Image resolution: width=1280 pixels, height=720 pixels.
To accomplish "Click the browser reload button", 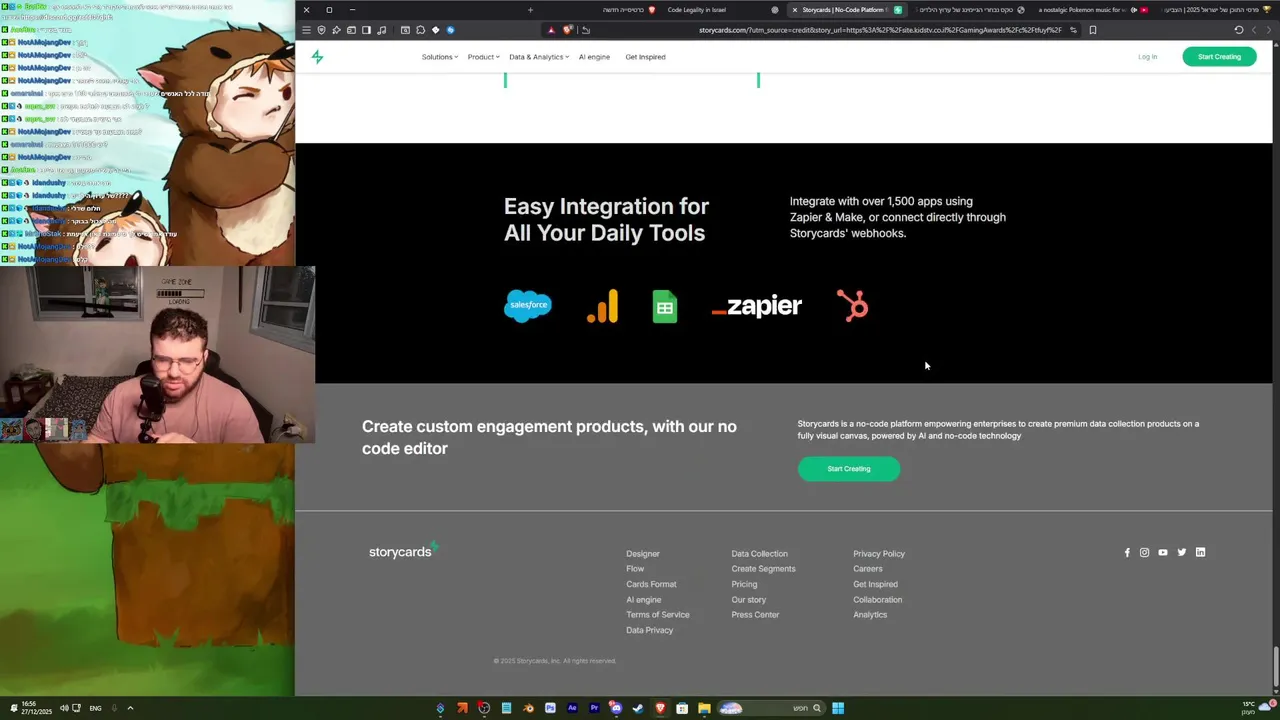I will [1239, 30].
